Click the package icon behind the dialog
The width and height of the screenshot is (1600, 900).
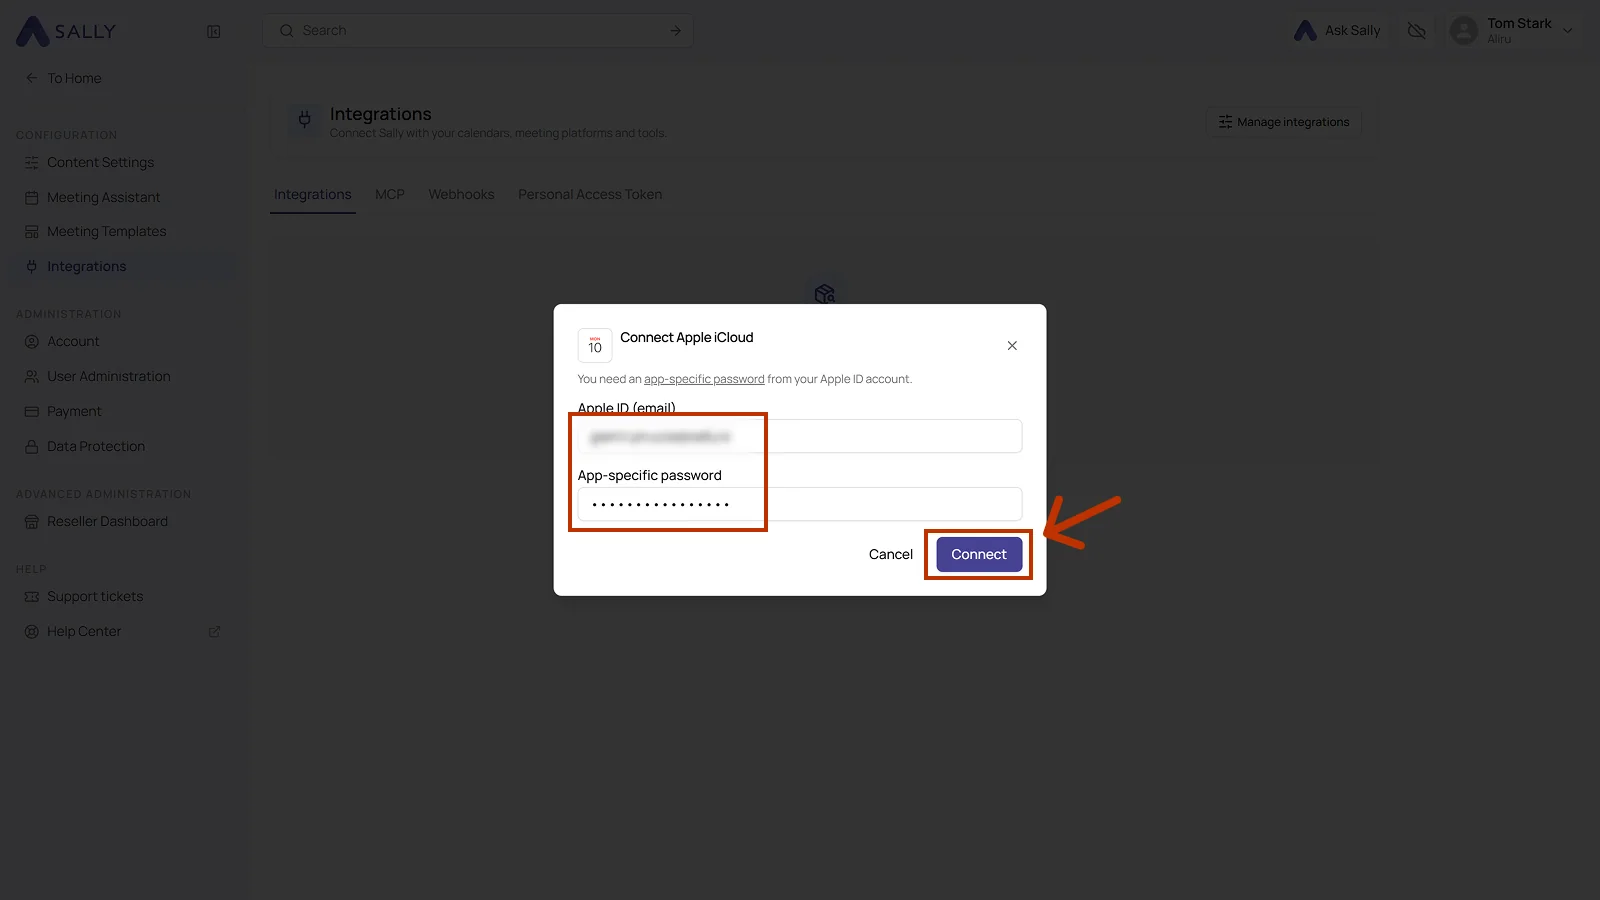[x=824, y=293]
